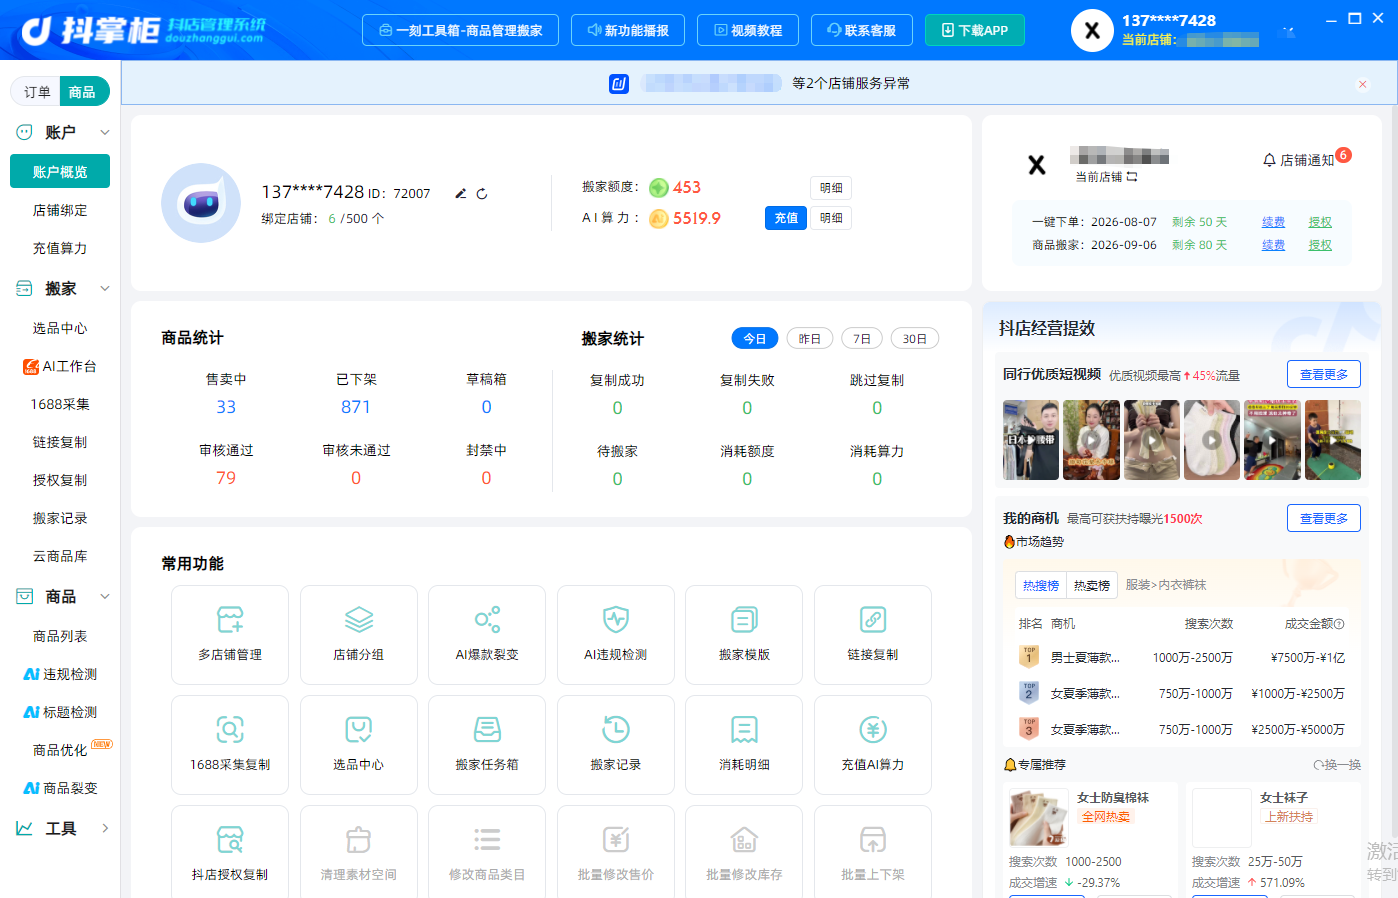Click the robot avatar icon

(x=201, y=203)
